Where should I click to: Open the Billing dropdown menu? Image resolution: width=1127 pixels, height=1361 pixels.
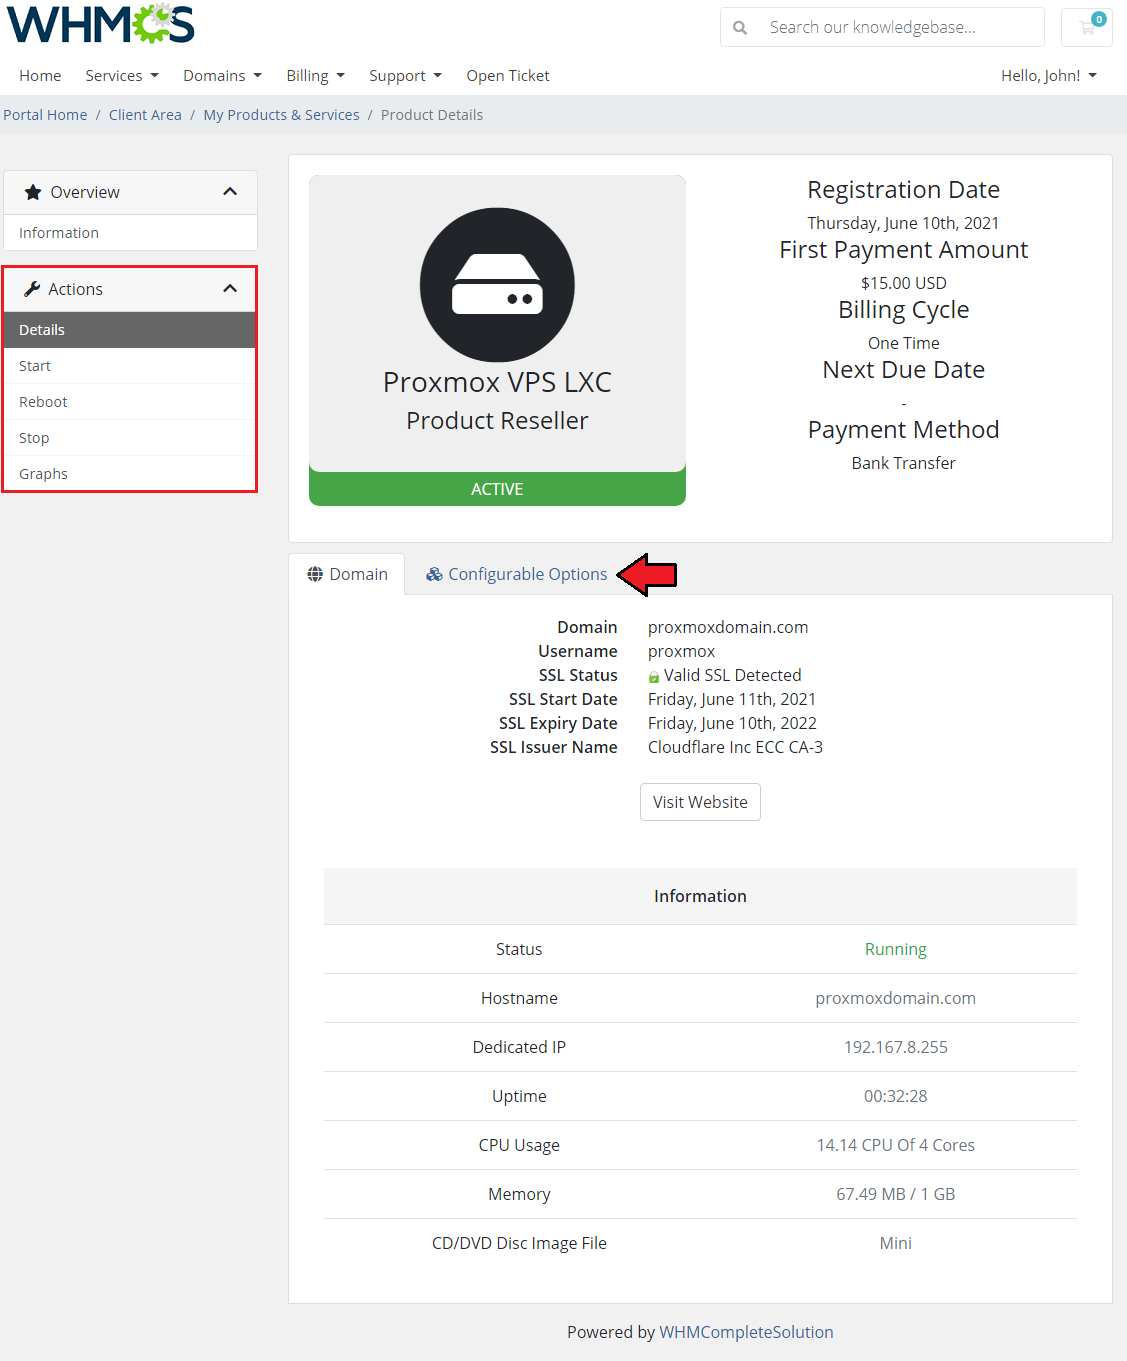(315, 76)
